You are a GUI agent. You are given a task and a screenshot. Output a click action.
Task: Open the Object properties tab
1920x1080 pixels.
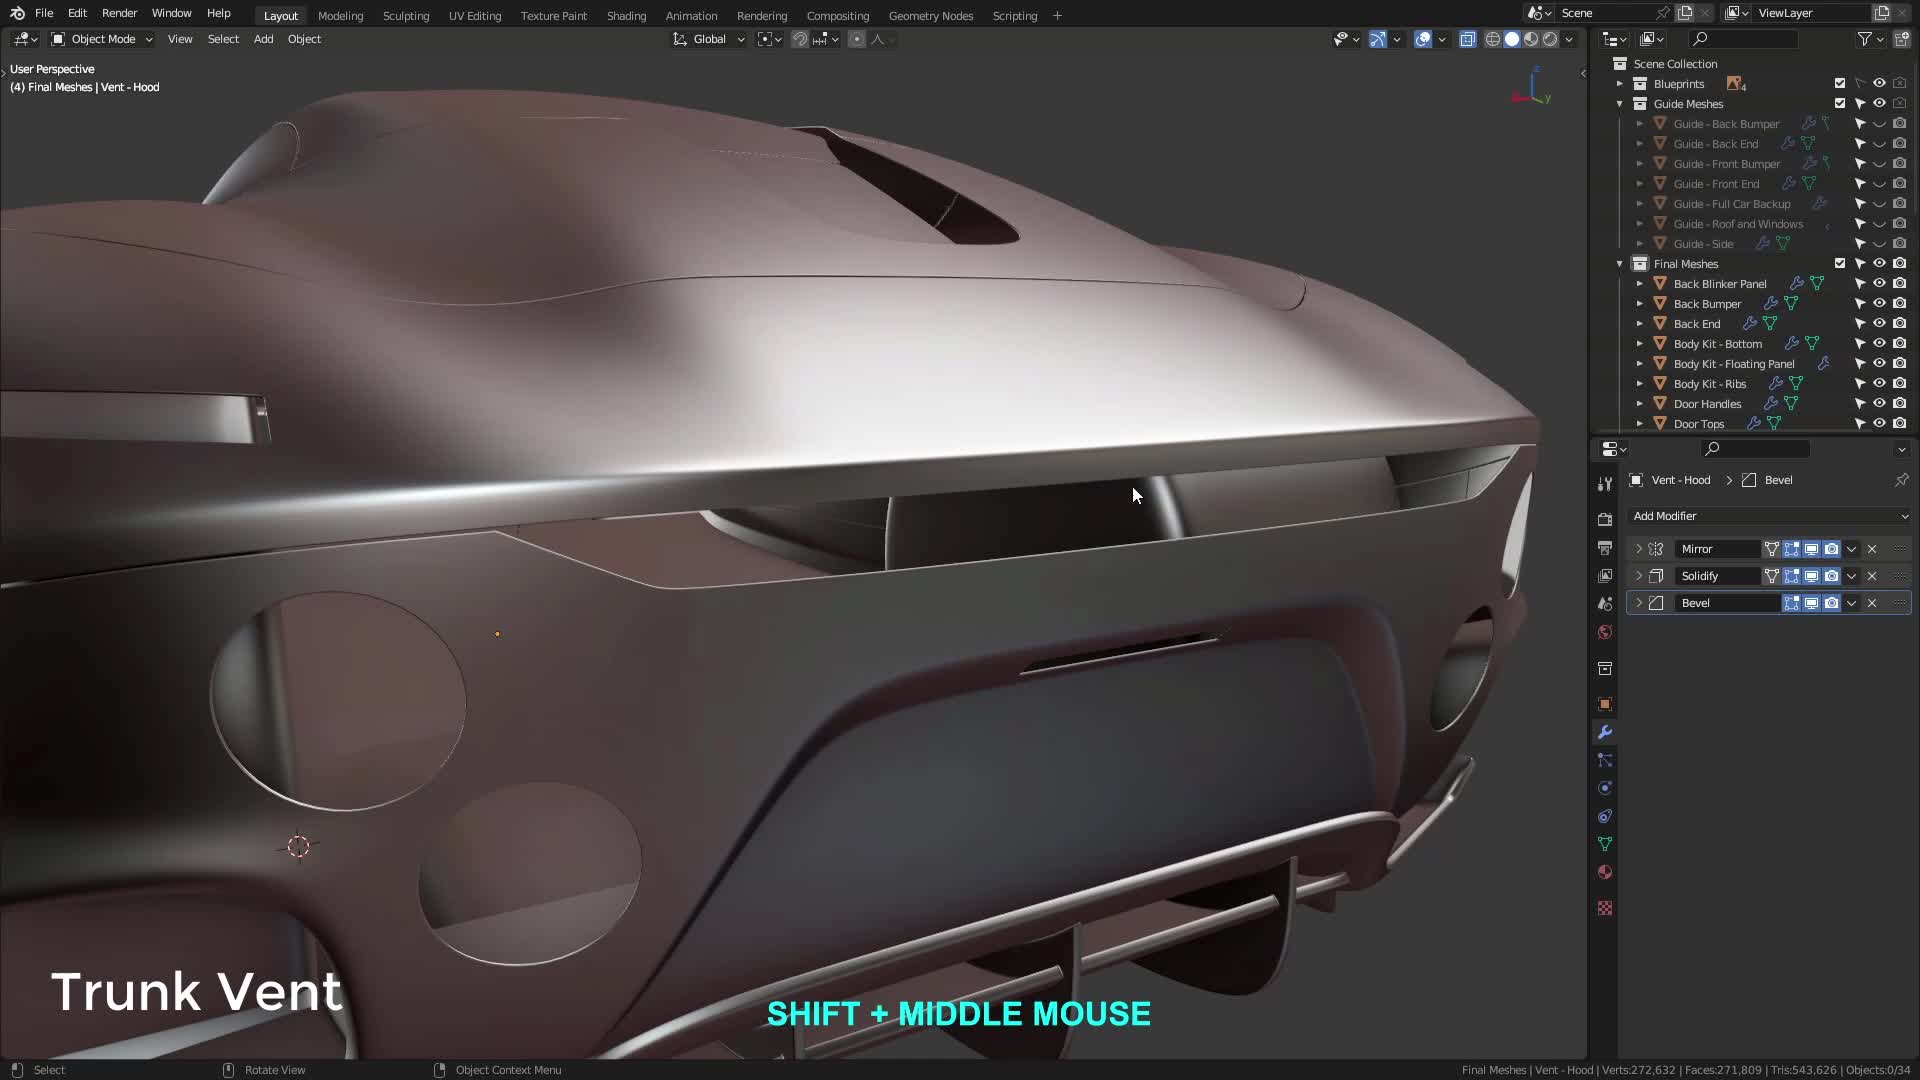pyautogui.click(x=1605, y=704)
